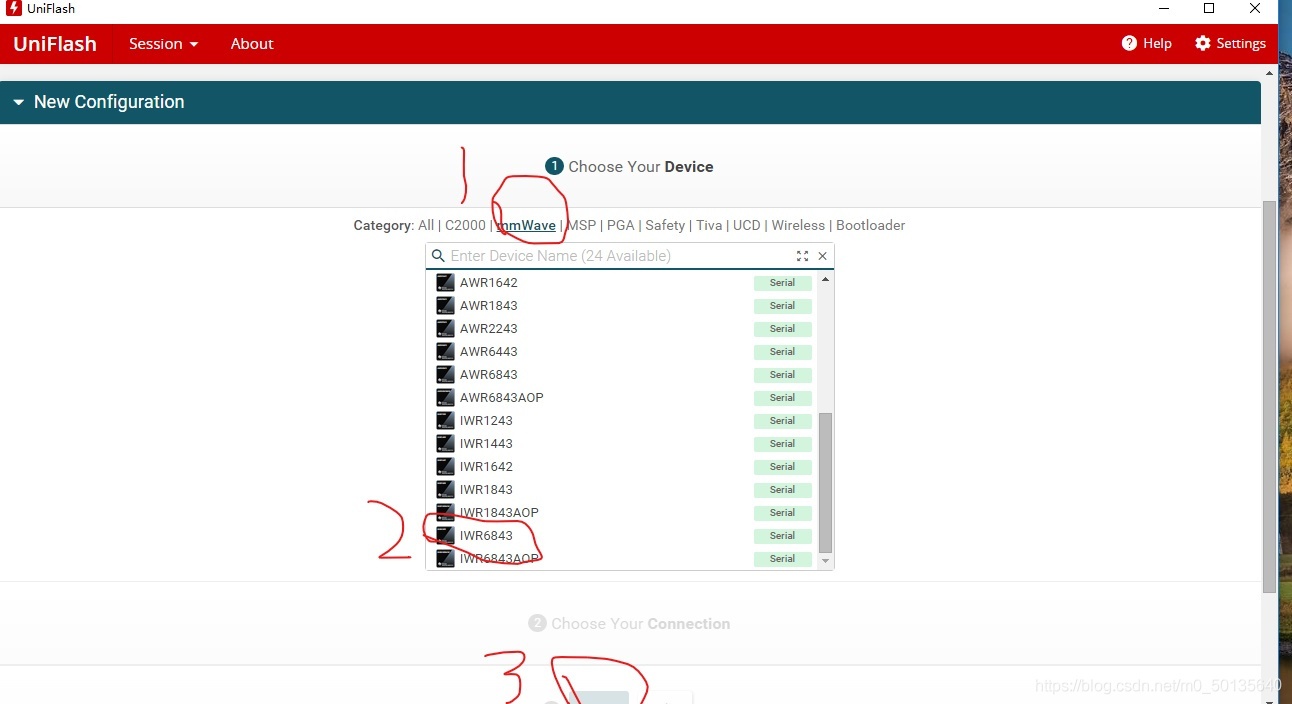The image size is (1292, 704).
Task: Open Settings with the gear icon
Action: click(x=1230, y=43)
